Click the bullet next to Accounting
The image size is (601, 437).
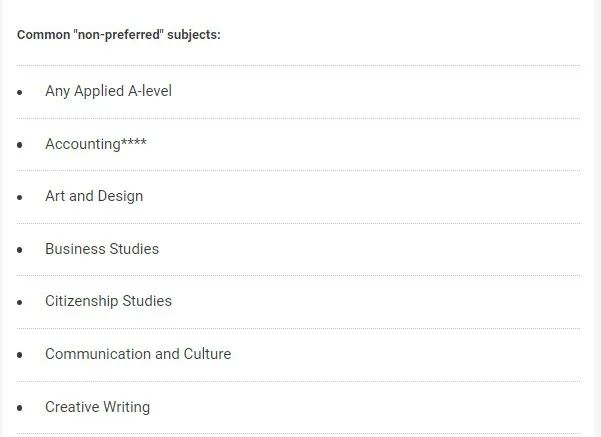point(20,145)
